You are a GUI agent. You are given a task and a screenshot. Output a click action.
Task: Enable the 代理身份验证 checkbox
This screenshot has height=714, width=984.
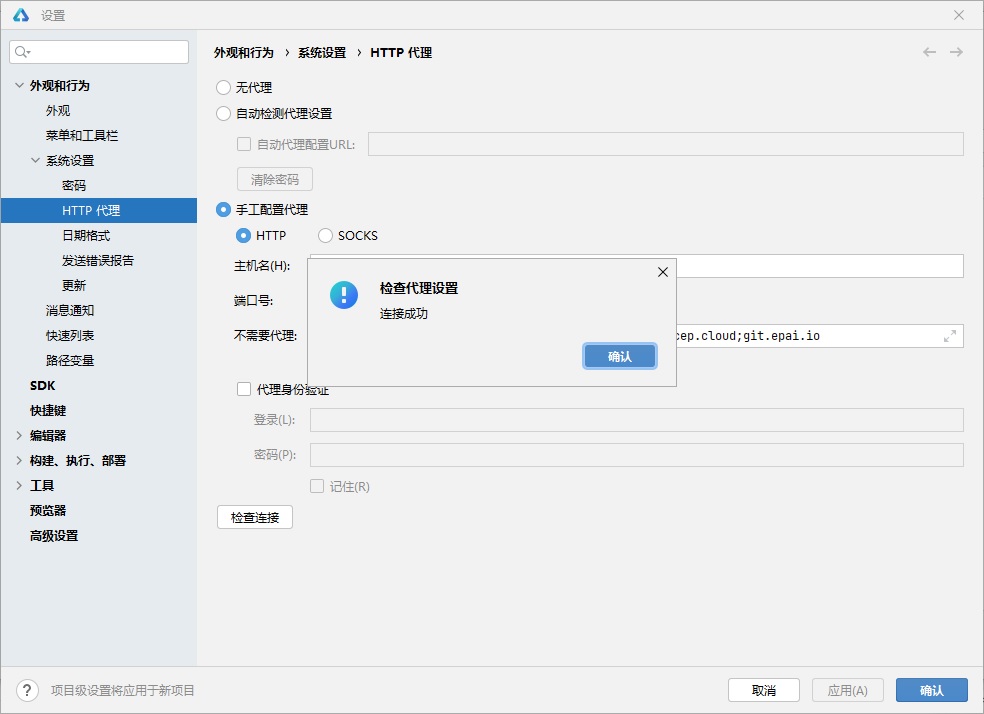(x=242, y=390)
